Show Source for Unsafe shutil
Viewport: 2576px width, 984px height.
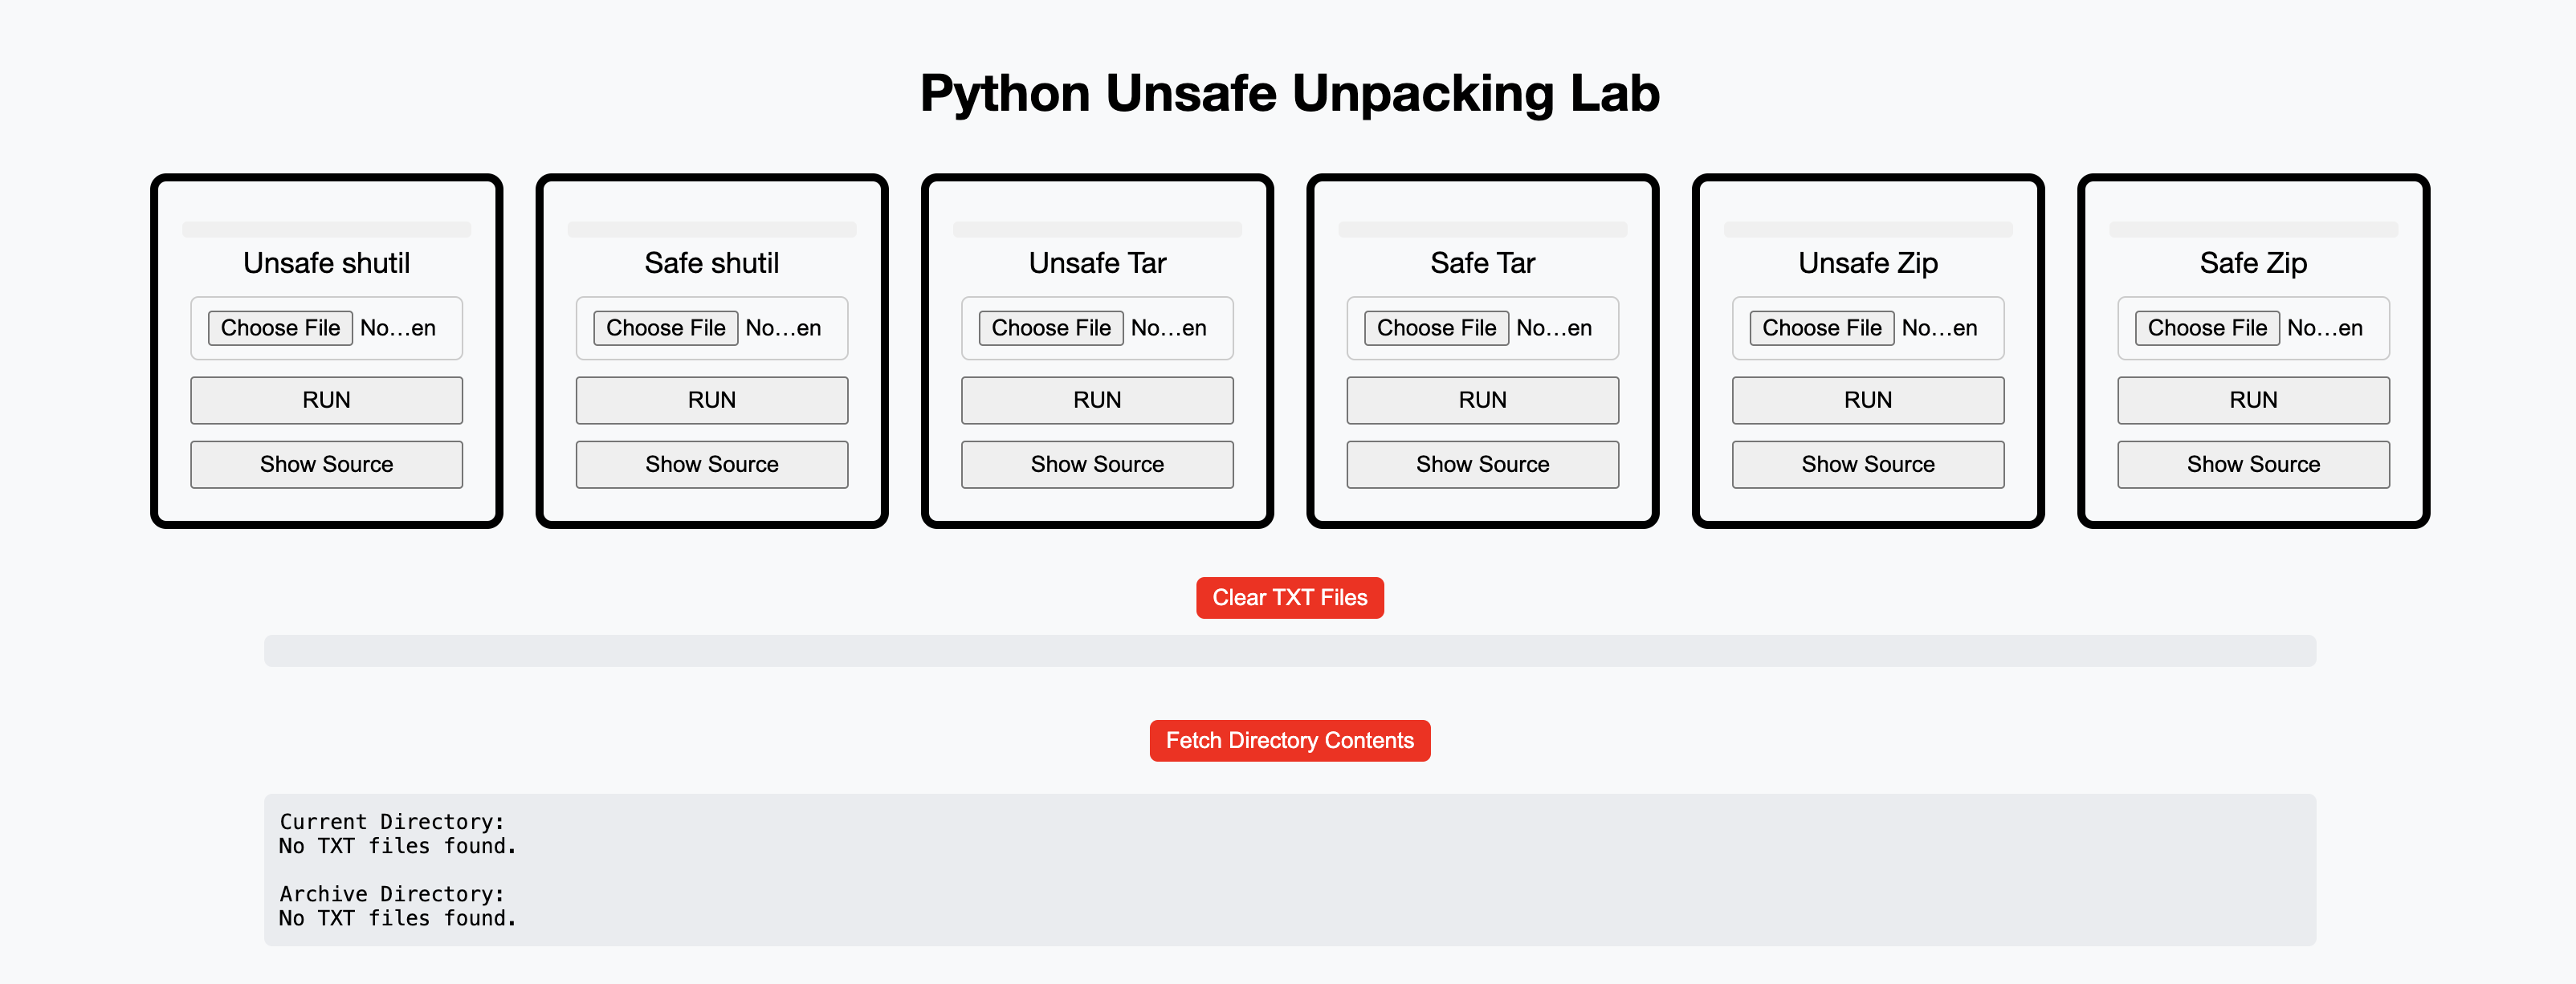coord(326,464)
